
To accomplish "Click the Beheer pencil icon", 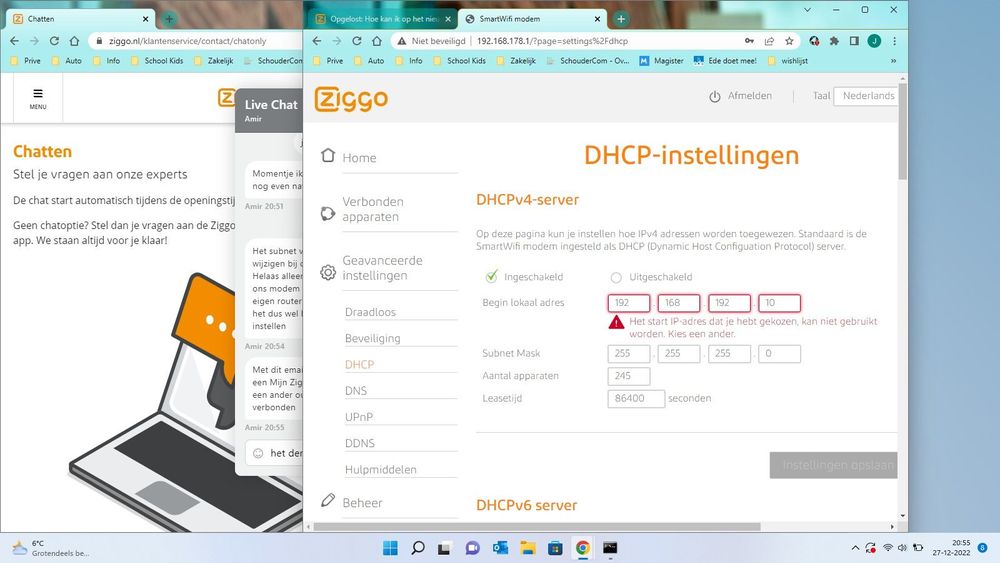I will (x=328, y=501).
